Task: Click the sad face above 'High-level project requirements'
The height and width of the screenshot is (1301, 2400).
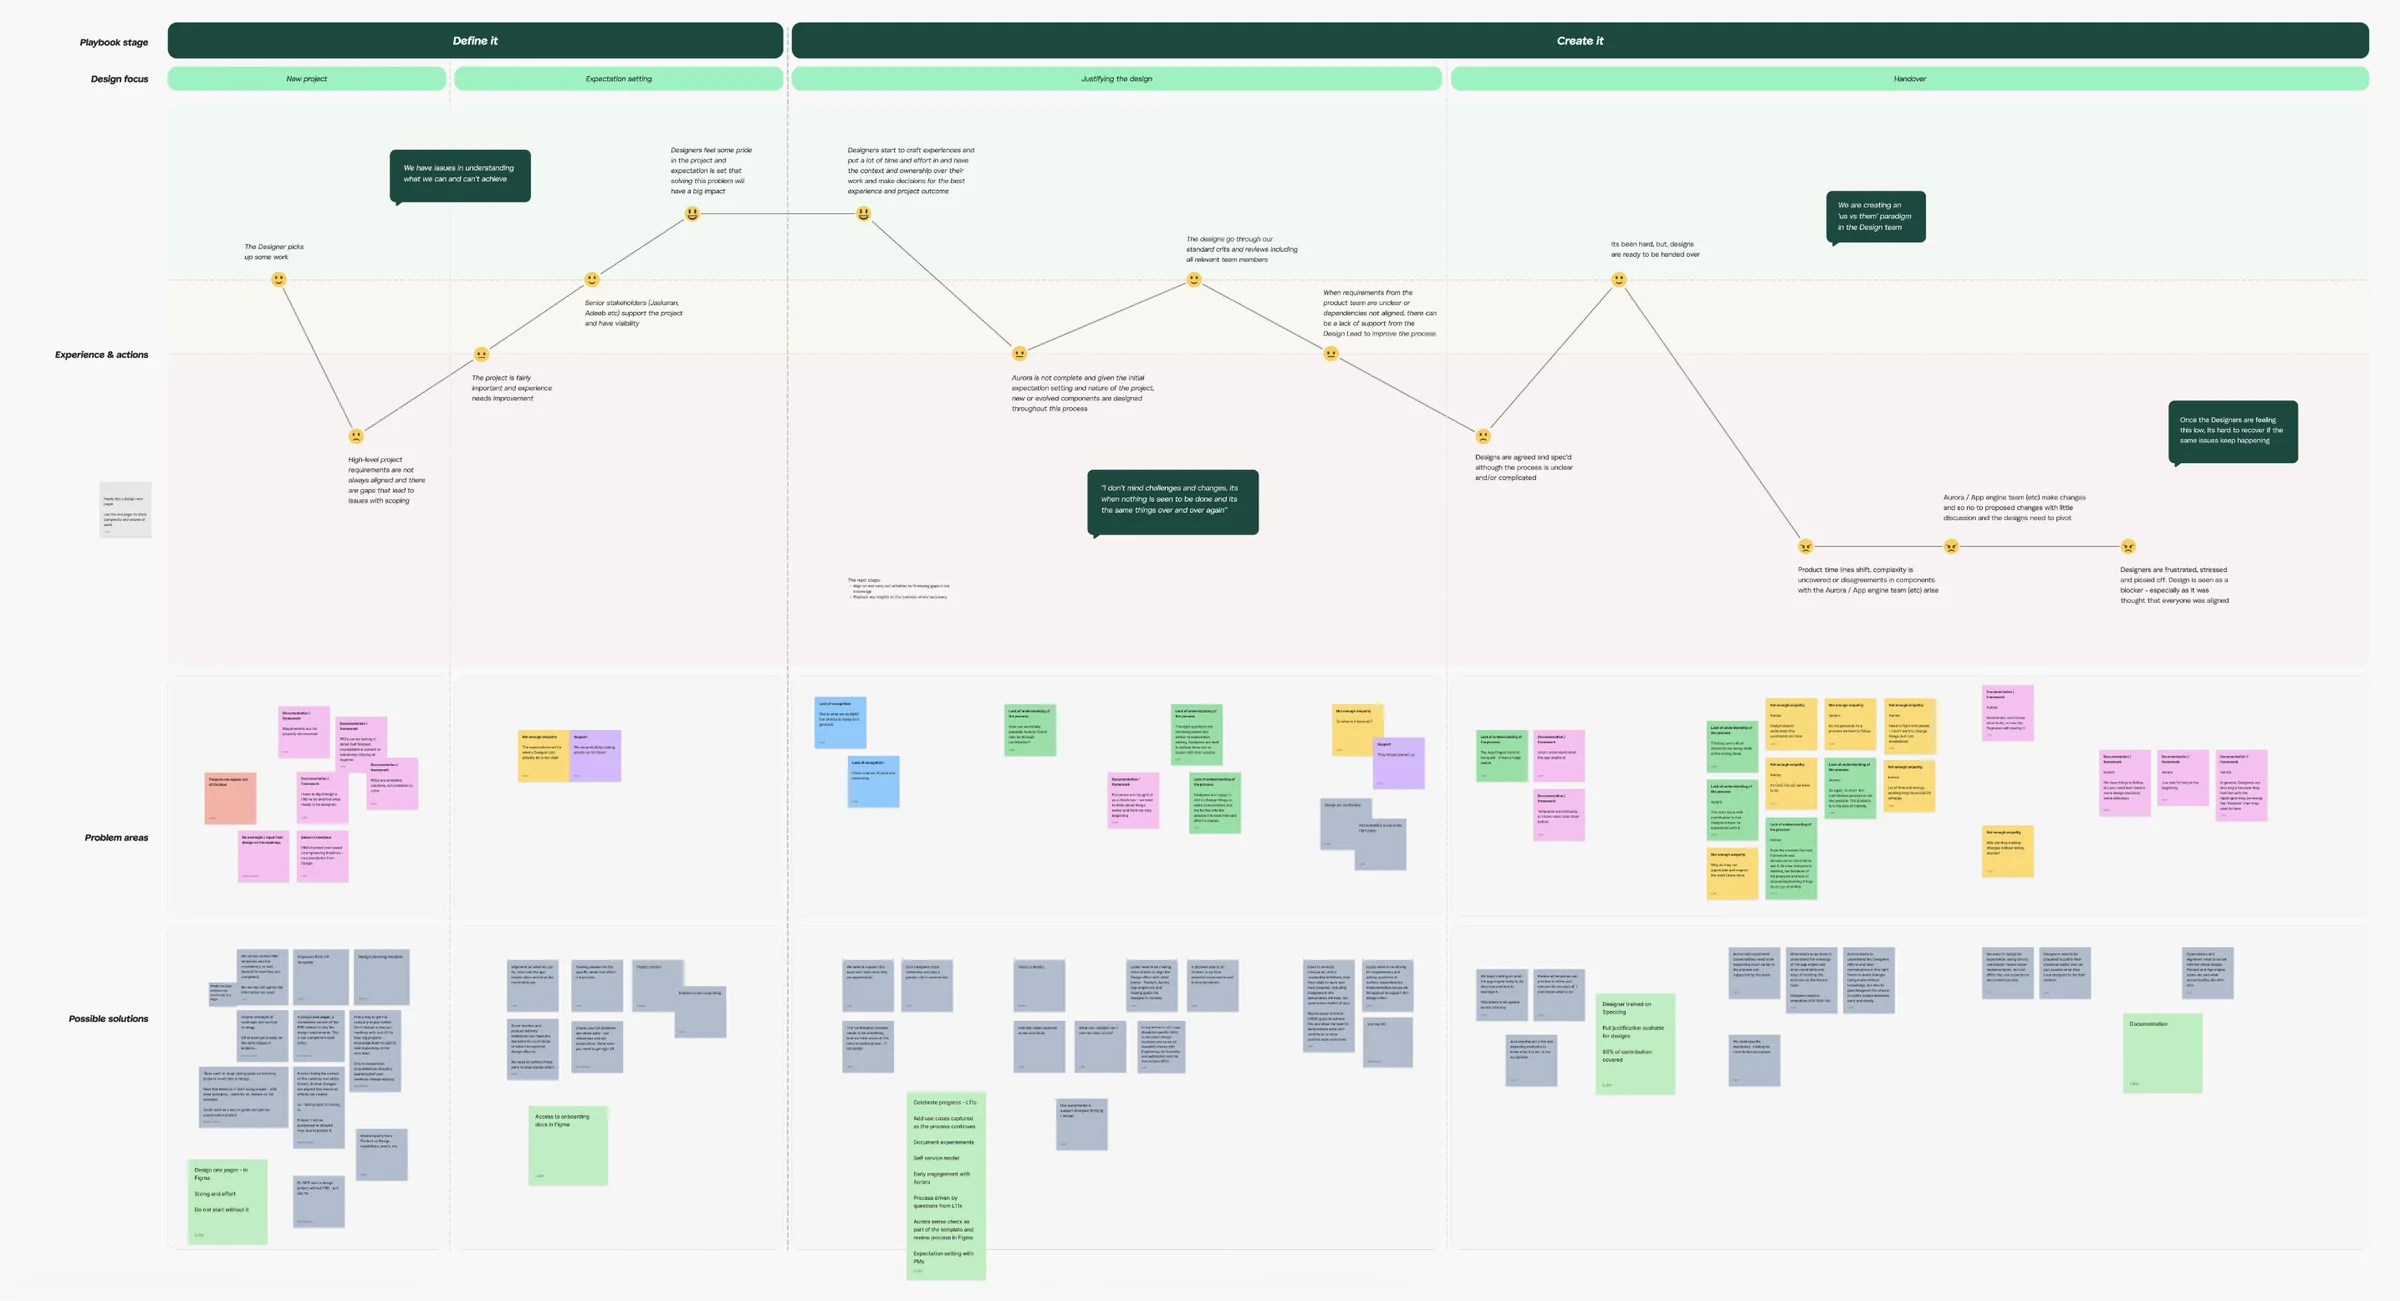Action: [x=356, y=436]
